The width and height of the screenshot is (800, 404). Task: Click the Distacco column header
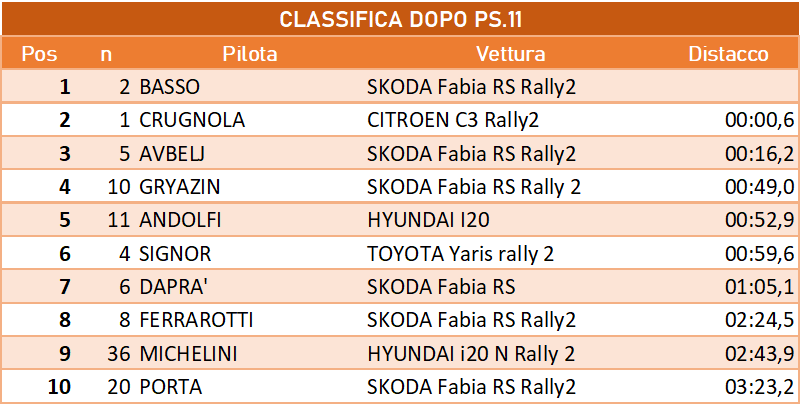(729, 54)
